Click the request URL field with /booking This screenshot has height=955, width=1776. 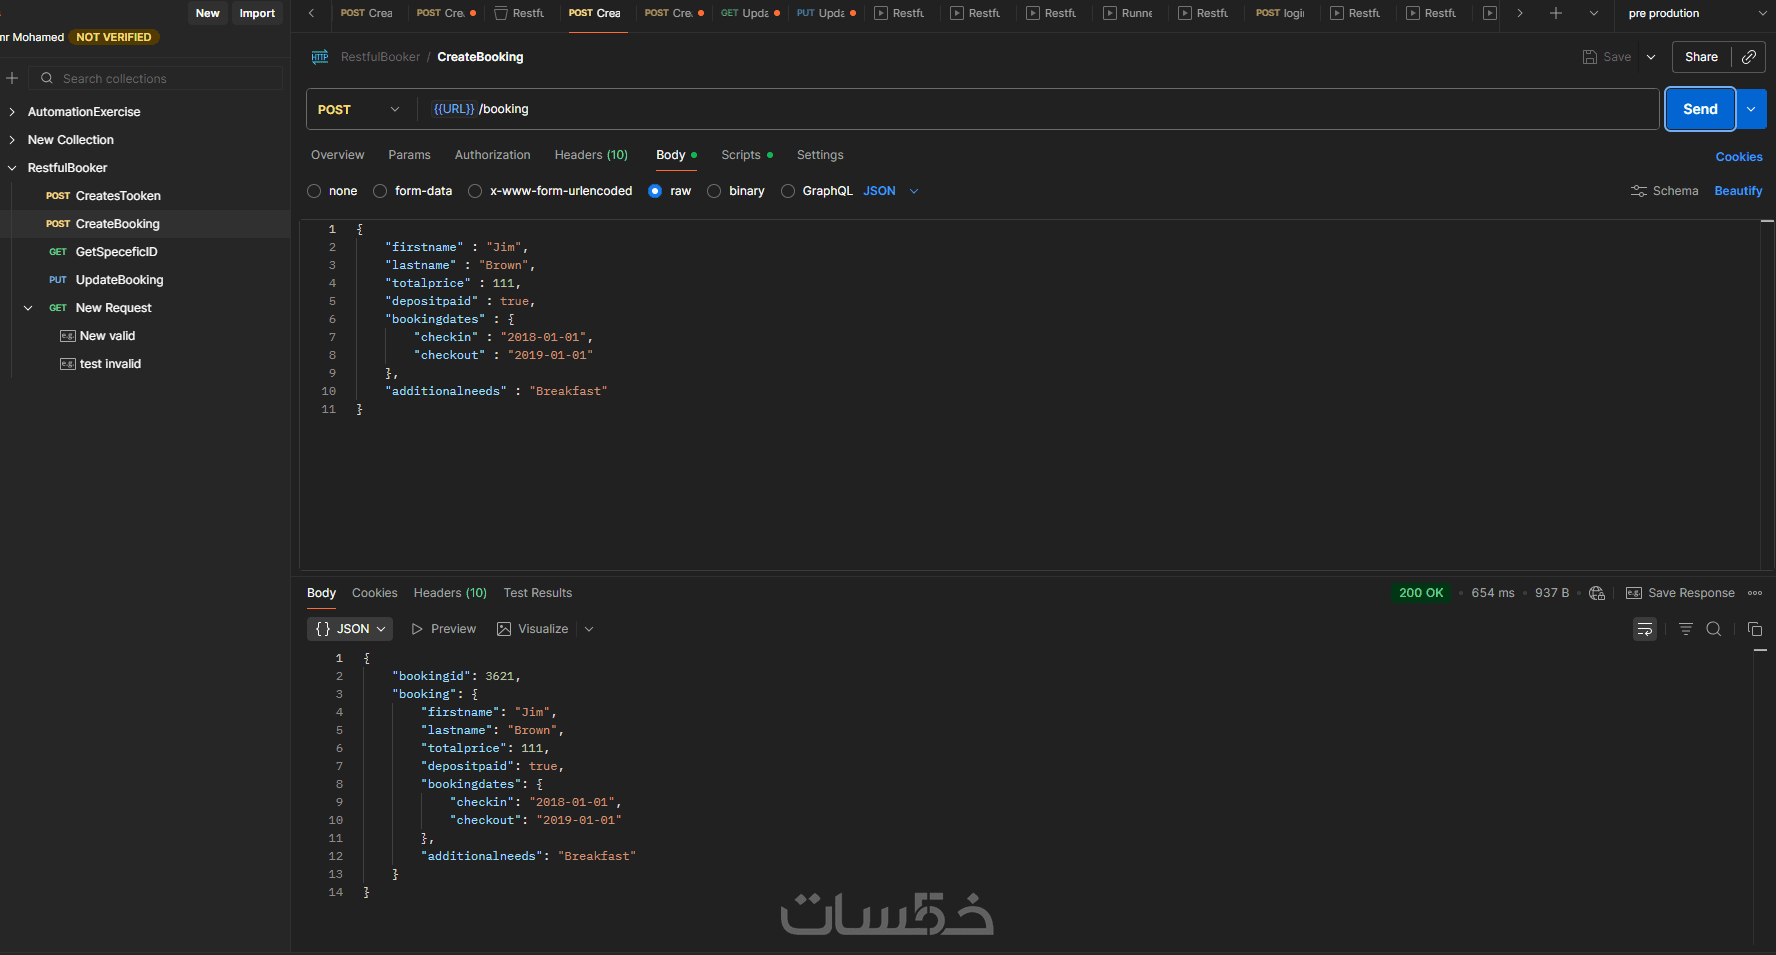(1039, 109)
